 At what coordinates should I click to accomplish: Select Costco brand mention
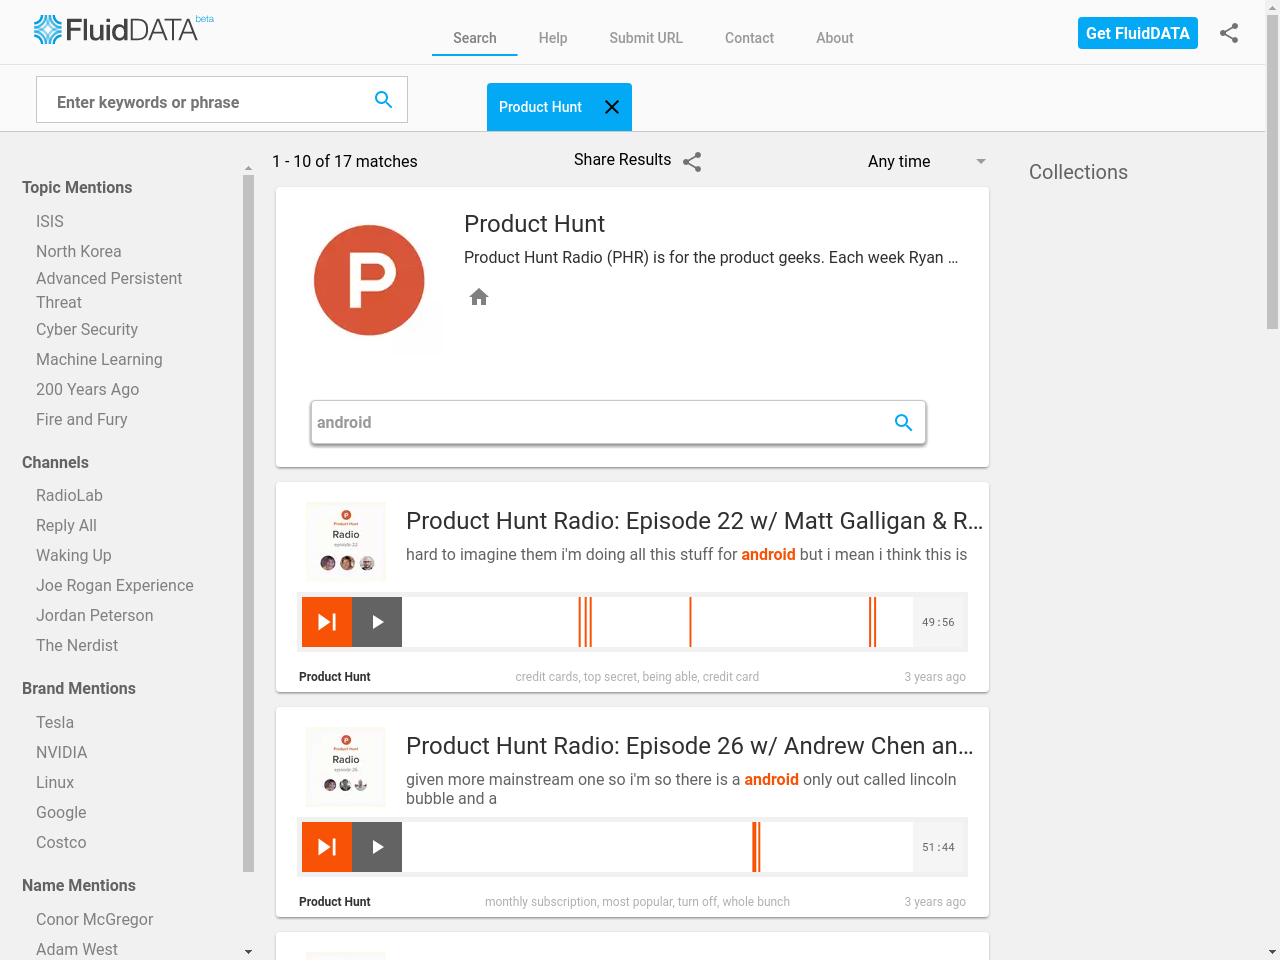(x=61, y=843)
